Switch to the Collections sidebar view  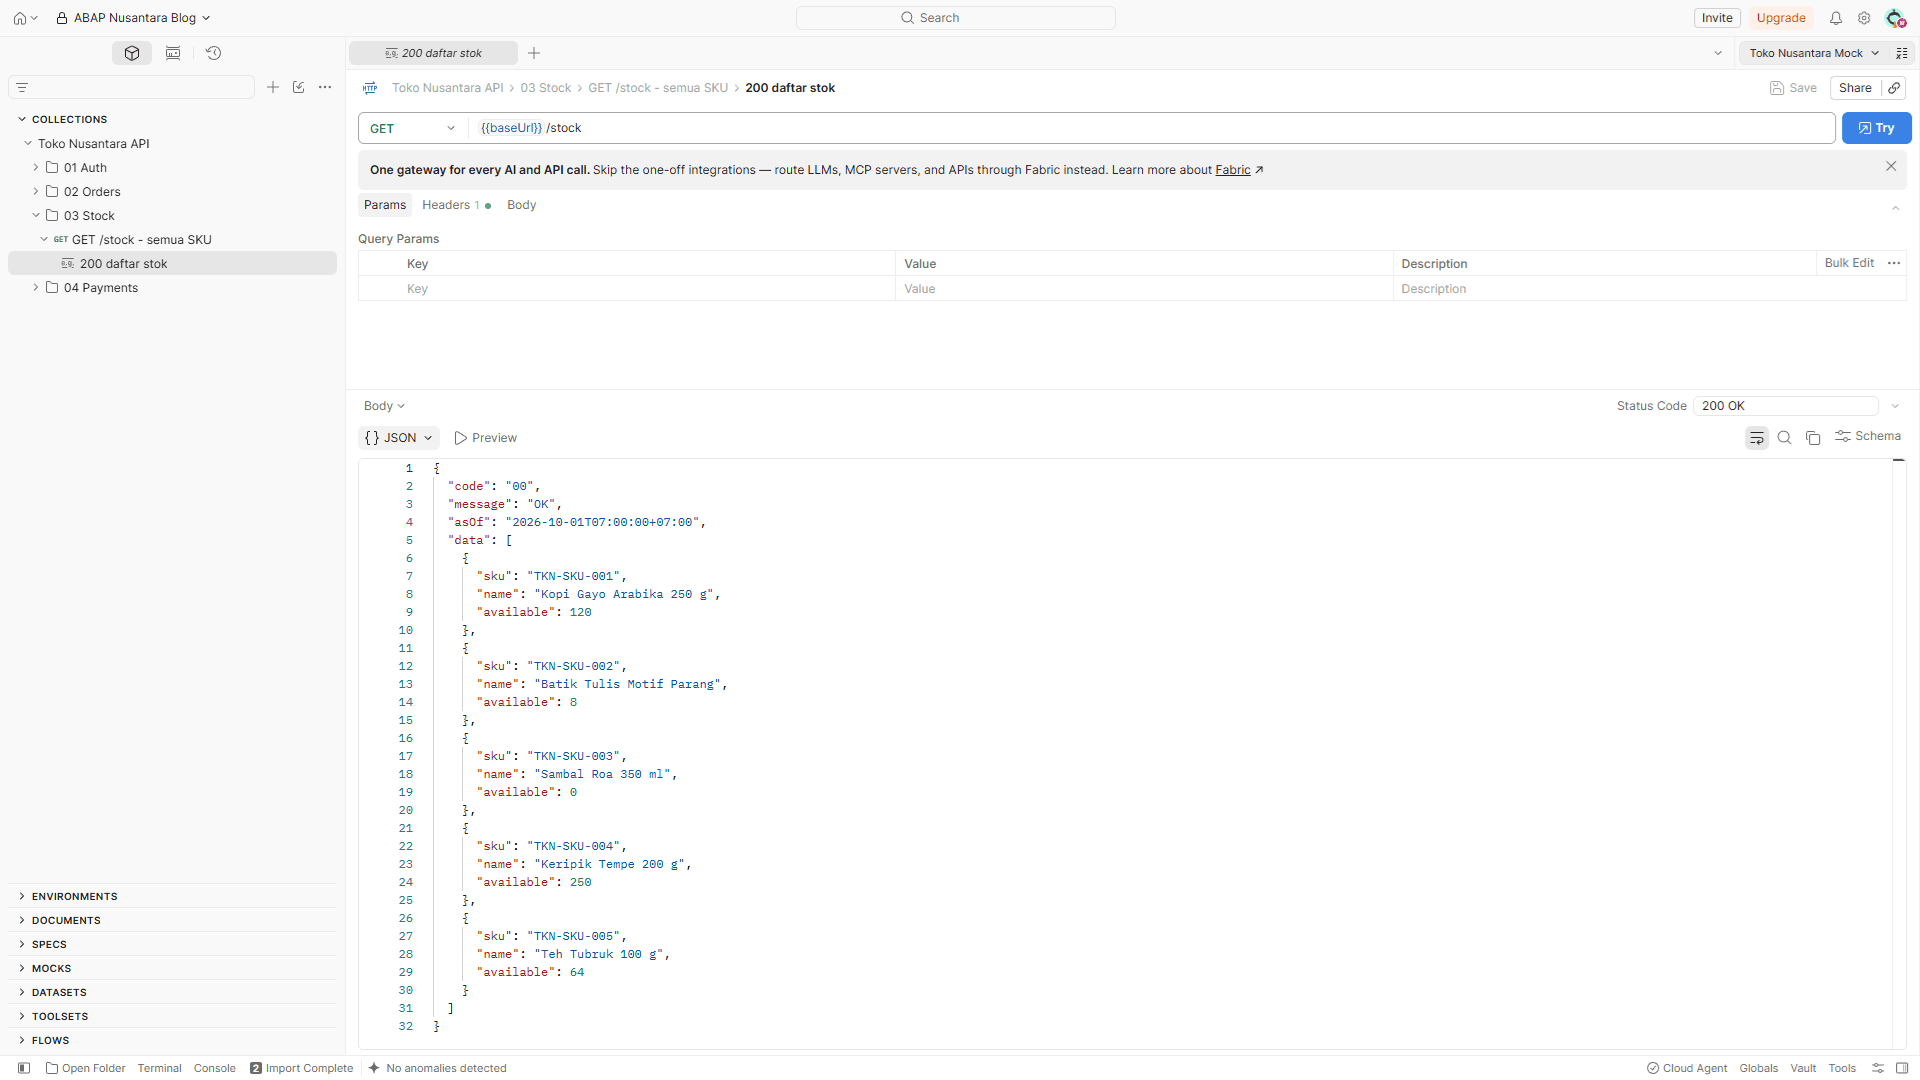pos(132,53)
